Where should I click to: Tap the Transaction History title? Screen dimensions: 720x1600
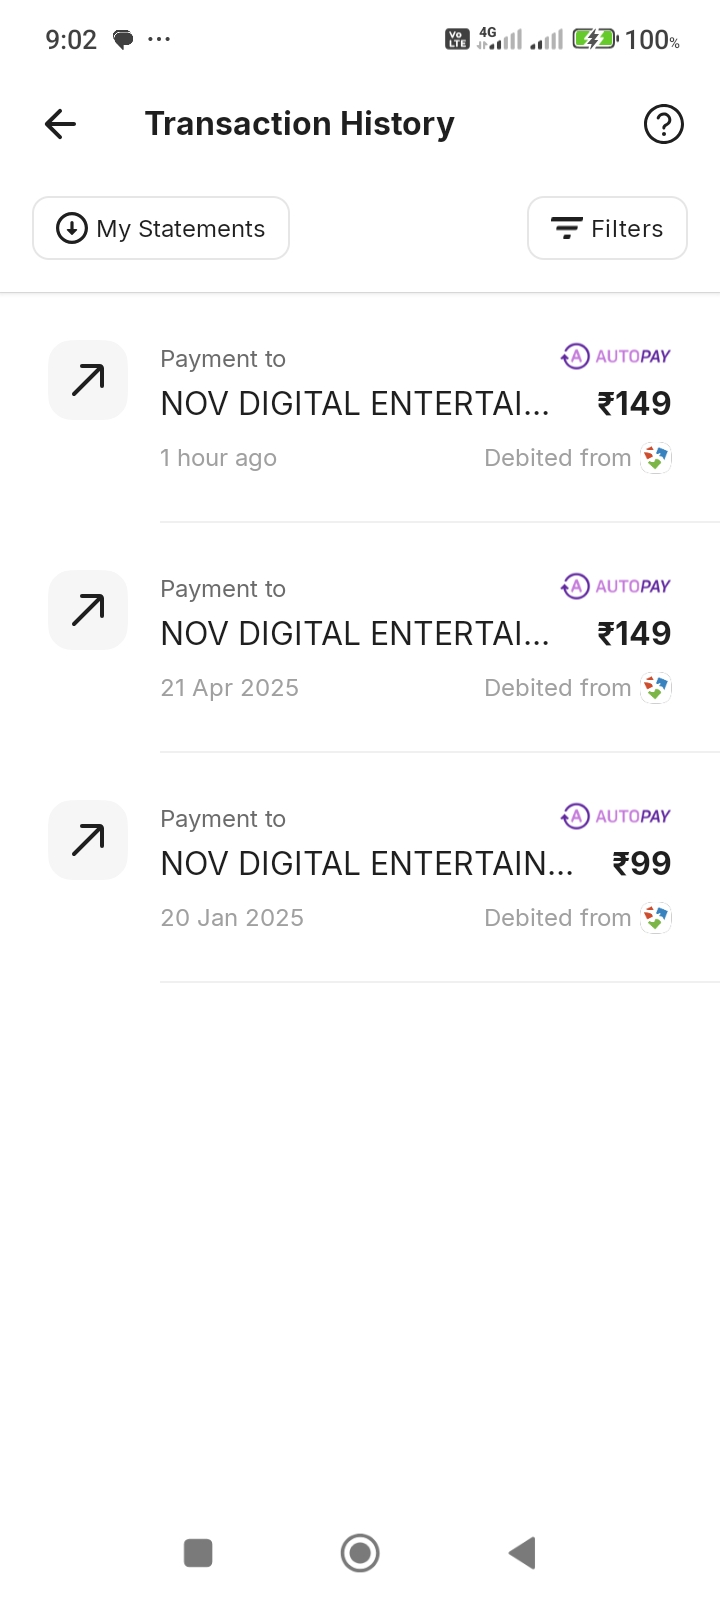click(x=300, y=124)
